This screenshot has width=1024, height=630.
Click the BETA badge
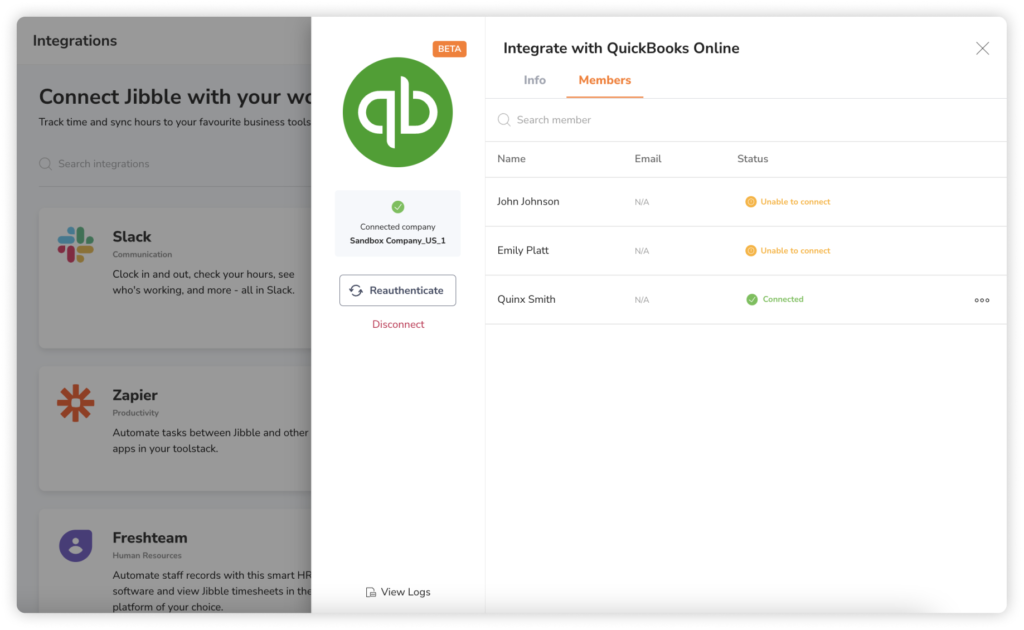(449, 49)
